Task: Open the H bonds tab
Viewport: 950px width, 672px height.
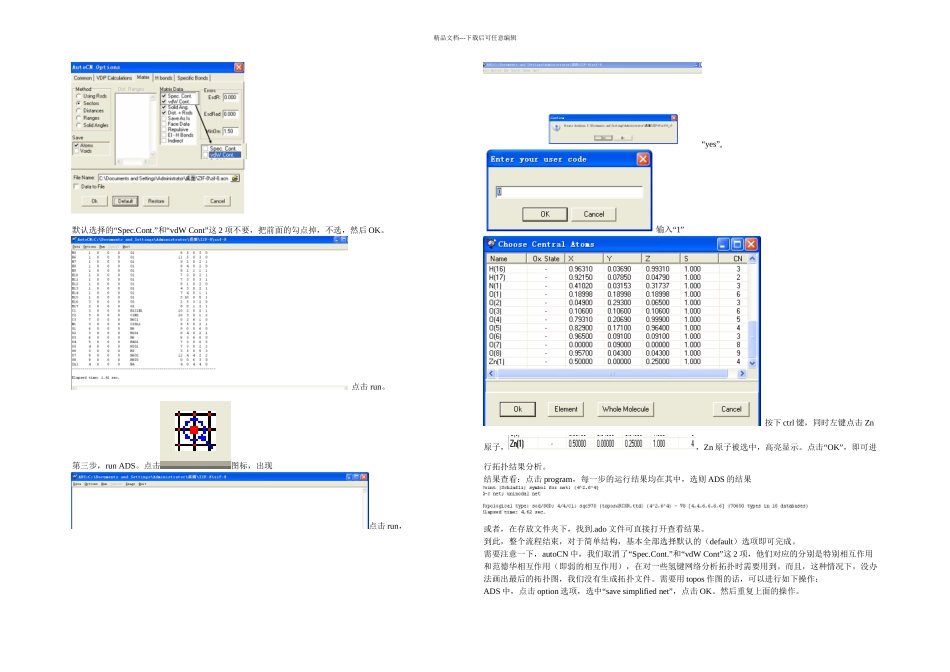Action: [x=164, y=78]
